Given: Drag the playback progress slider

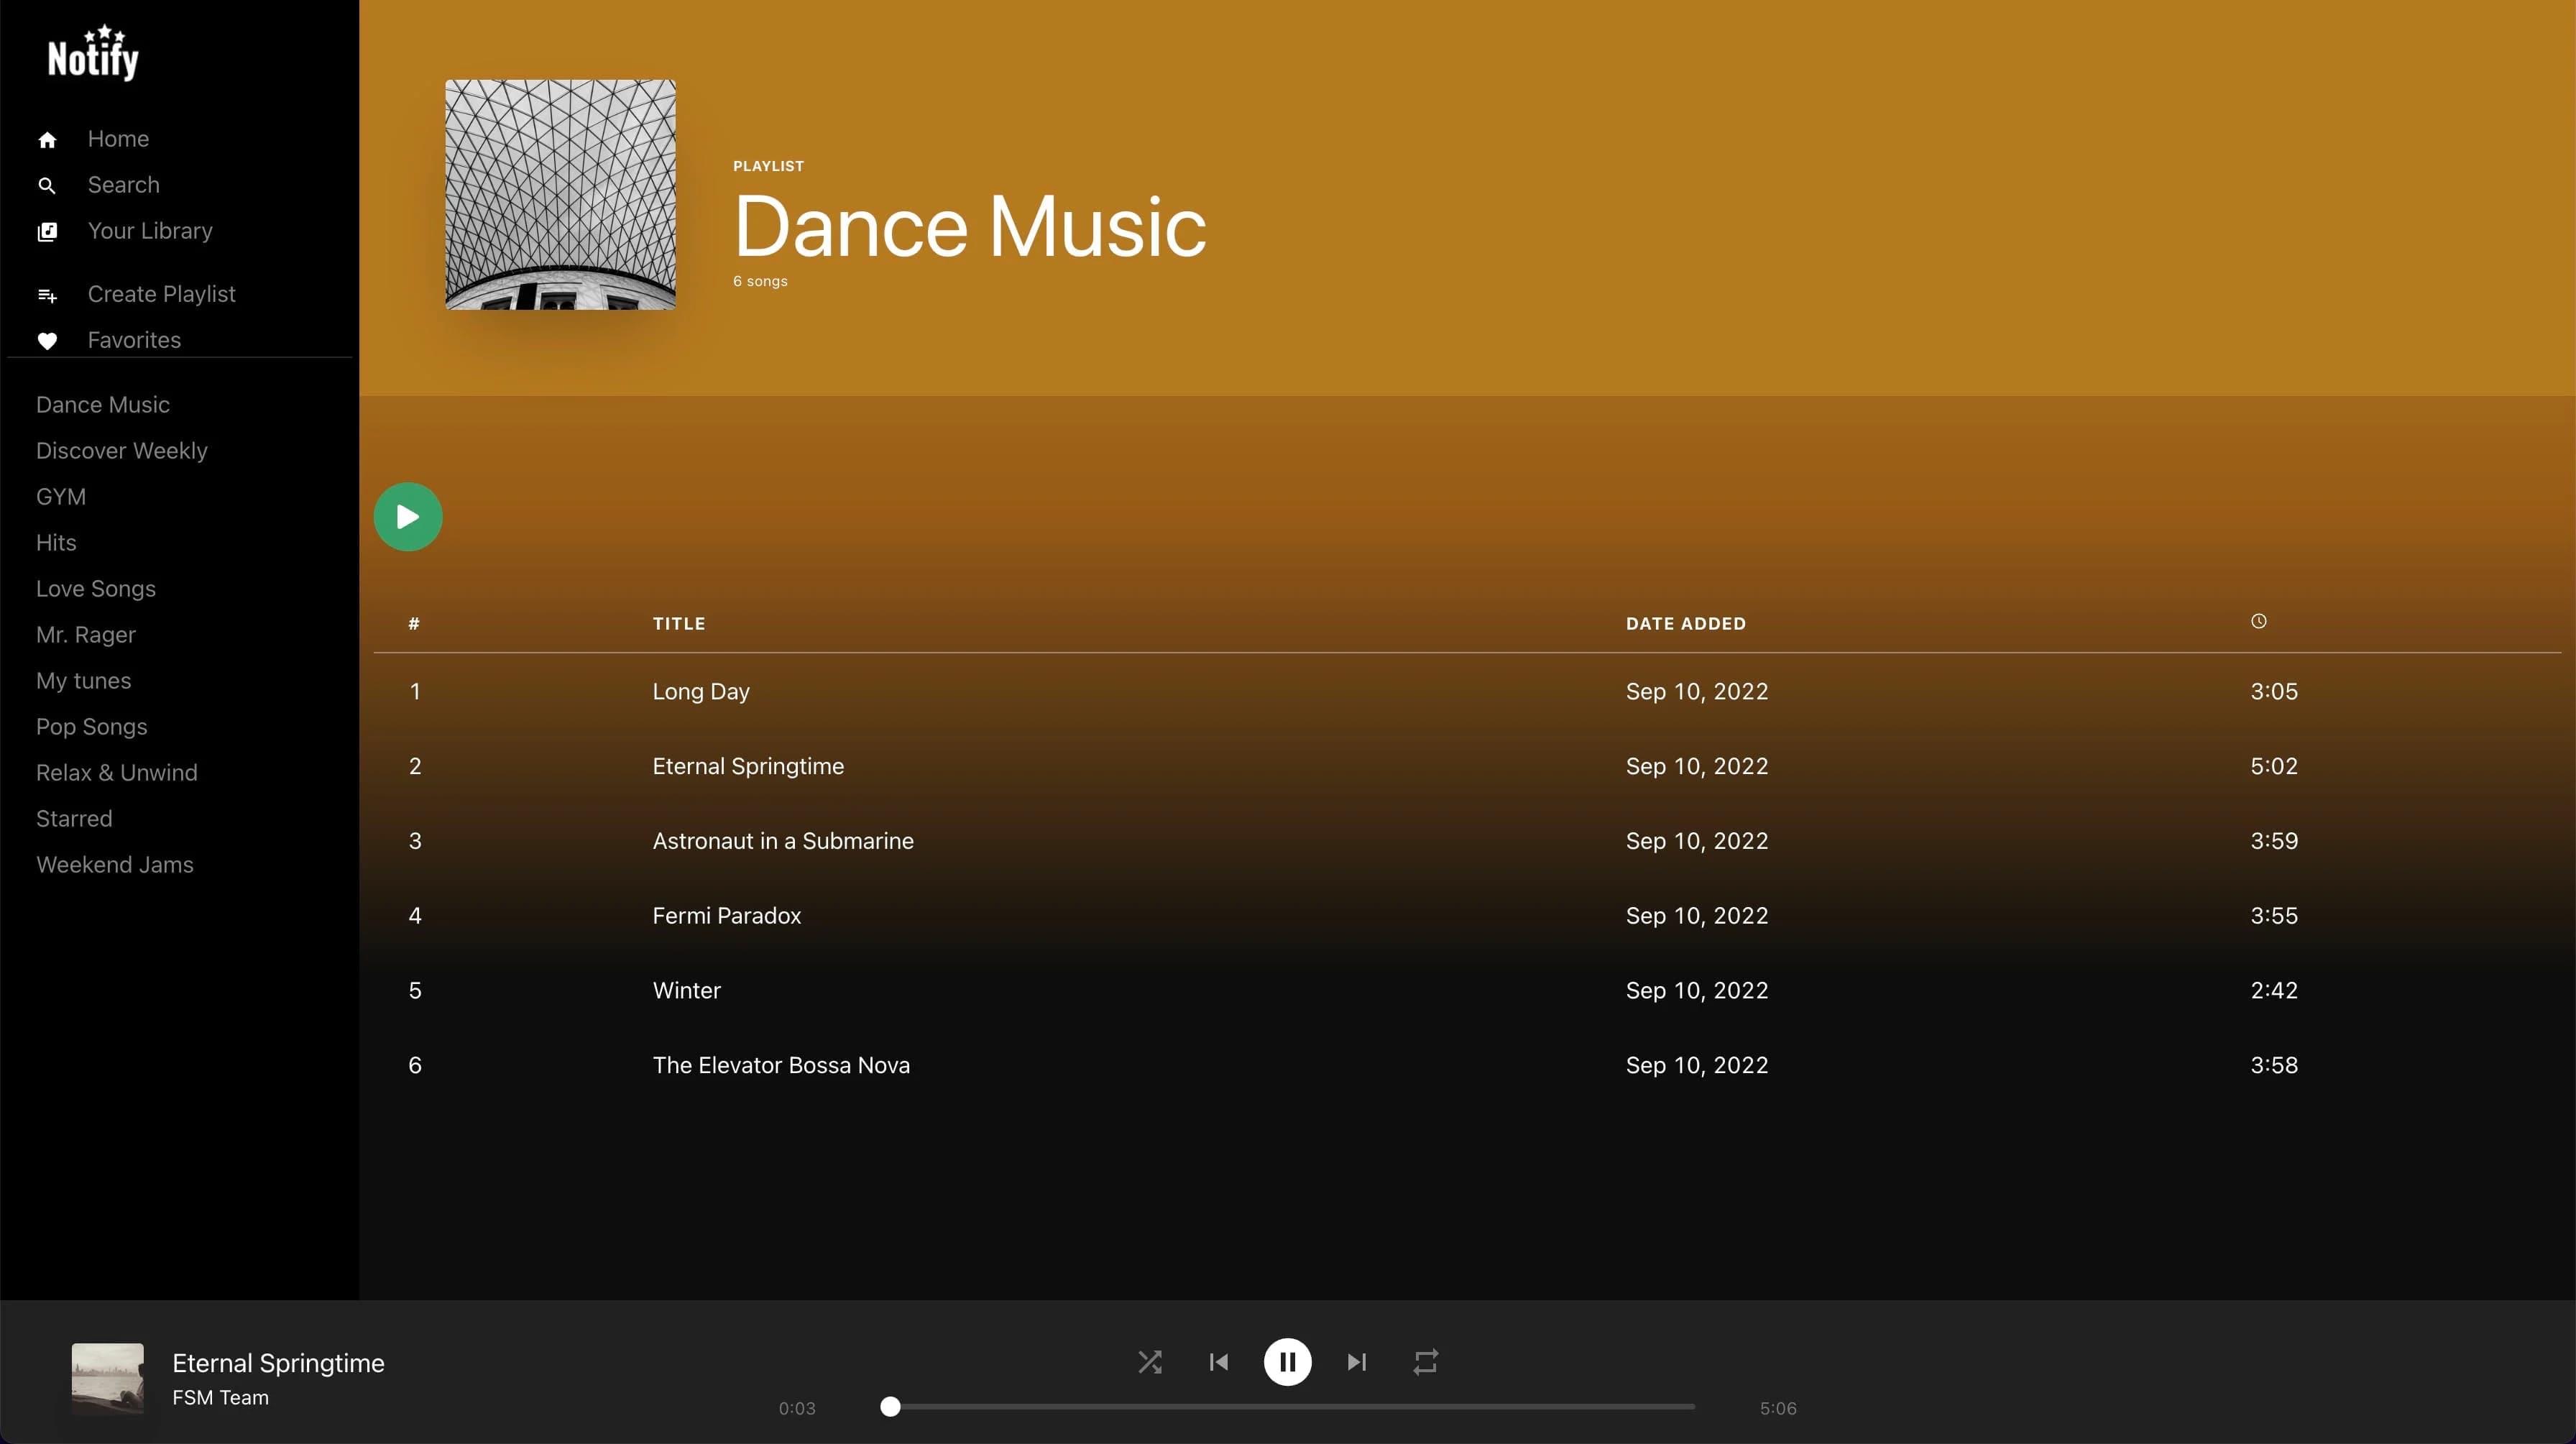Looking at the screenshot, I should coord(888,1407).
